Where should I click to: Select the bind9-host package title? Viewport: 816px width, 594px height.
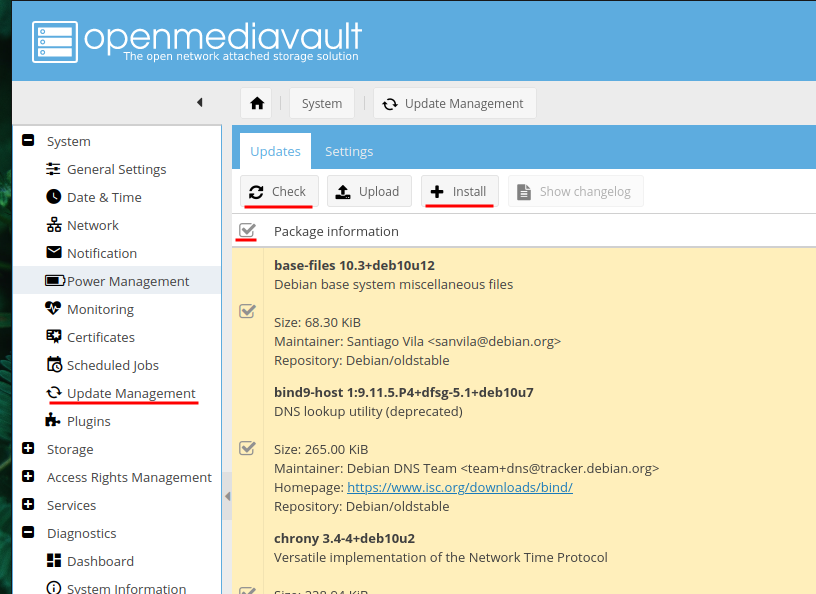tap(404, 393)
